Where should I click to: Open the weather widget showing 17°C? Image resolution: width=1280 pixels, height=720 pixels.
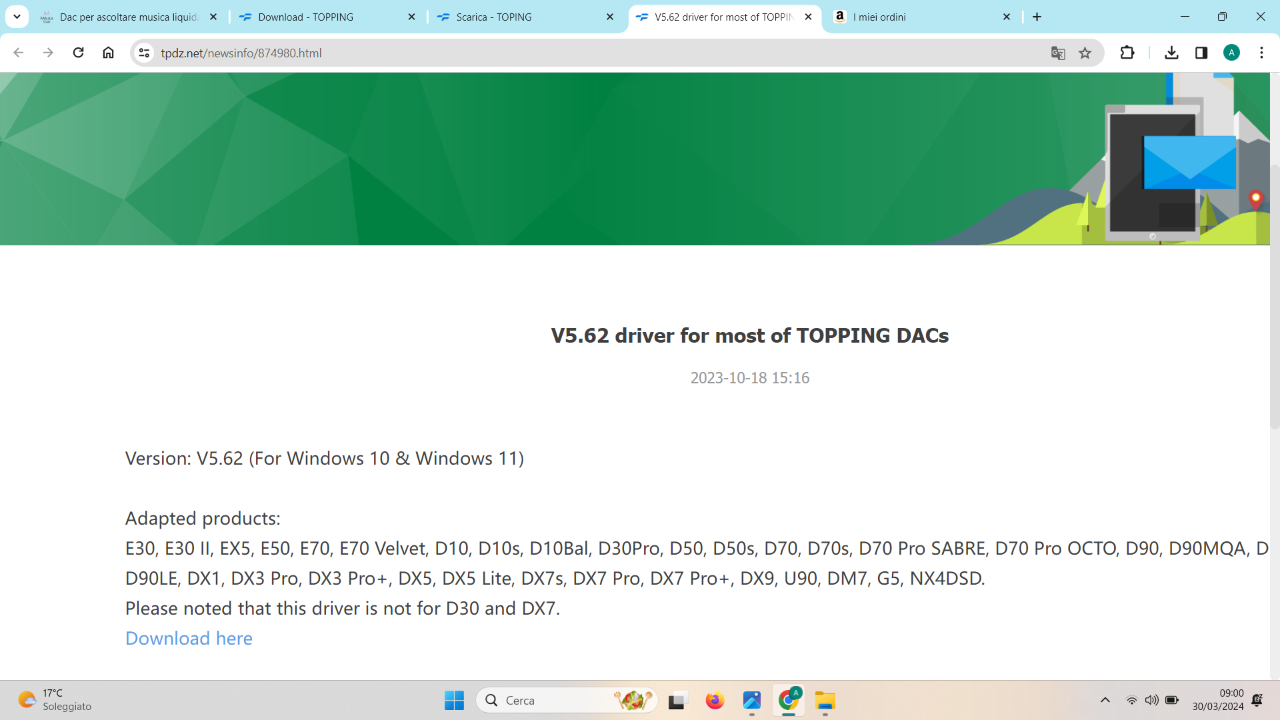coord(55,700)
